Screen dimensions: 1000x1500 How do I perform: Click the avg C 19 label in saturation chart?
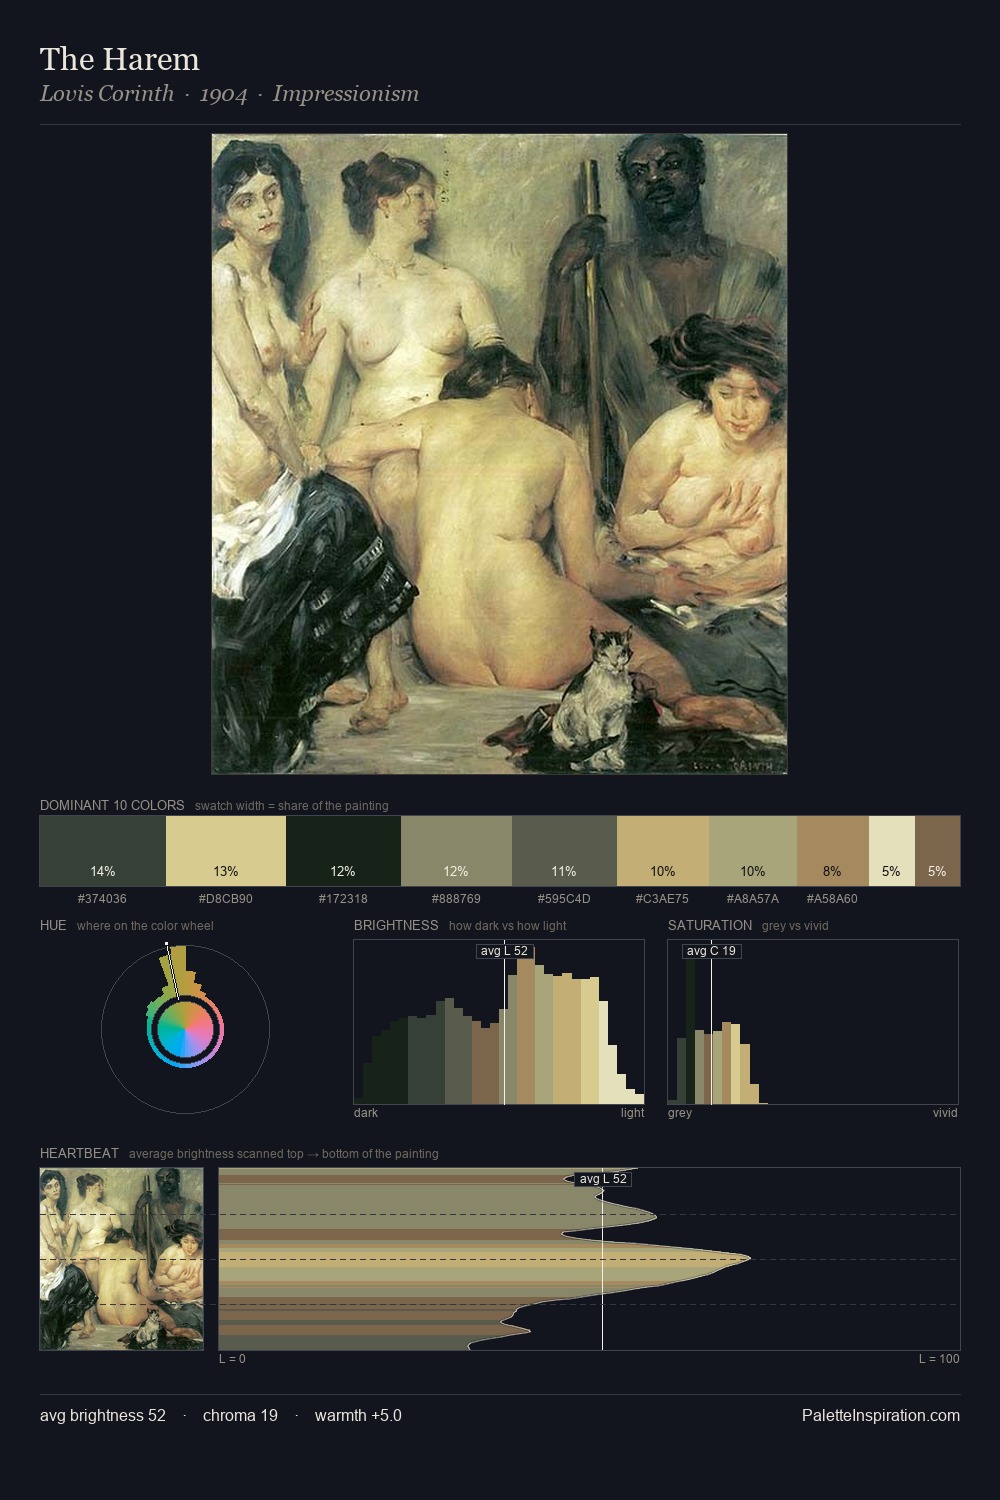point(712,951)
